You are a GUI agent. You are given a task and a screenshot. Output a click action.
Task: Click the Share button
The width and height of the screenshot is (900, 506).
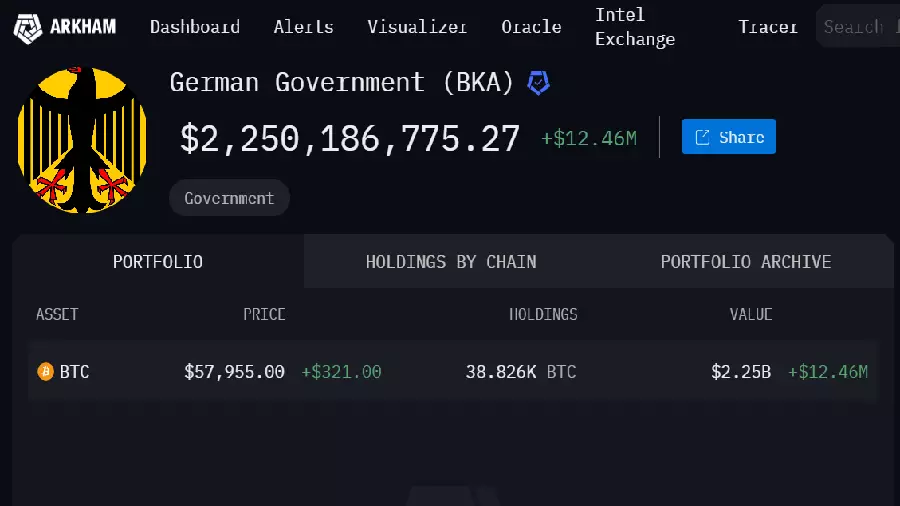[x=728, y=137]
